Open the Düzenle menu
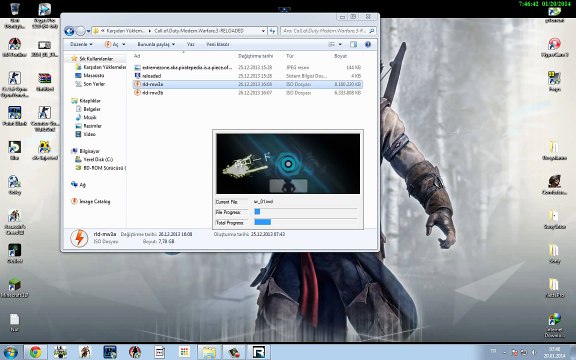576x360 pixels. pyautogui.click(x=81, y=44)
